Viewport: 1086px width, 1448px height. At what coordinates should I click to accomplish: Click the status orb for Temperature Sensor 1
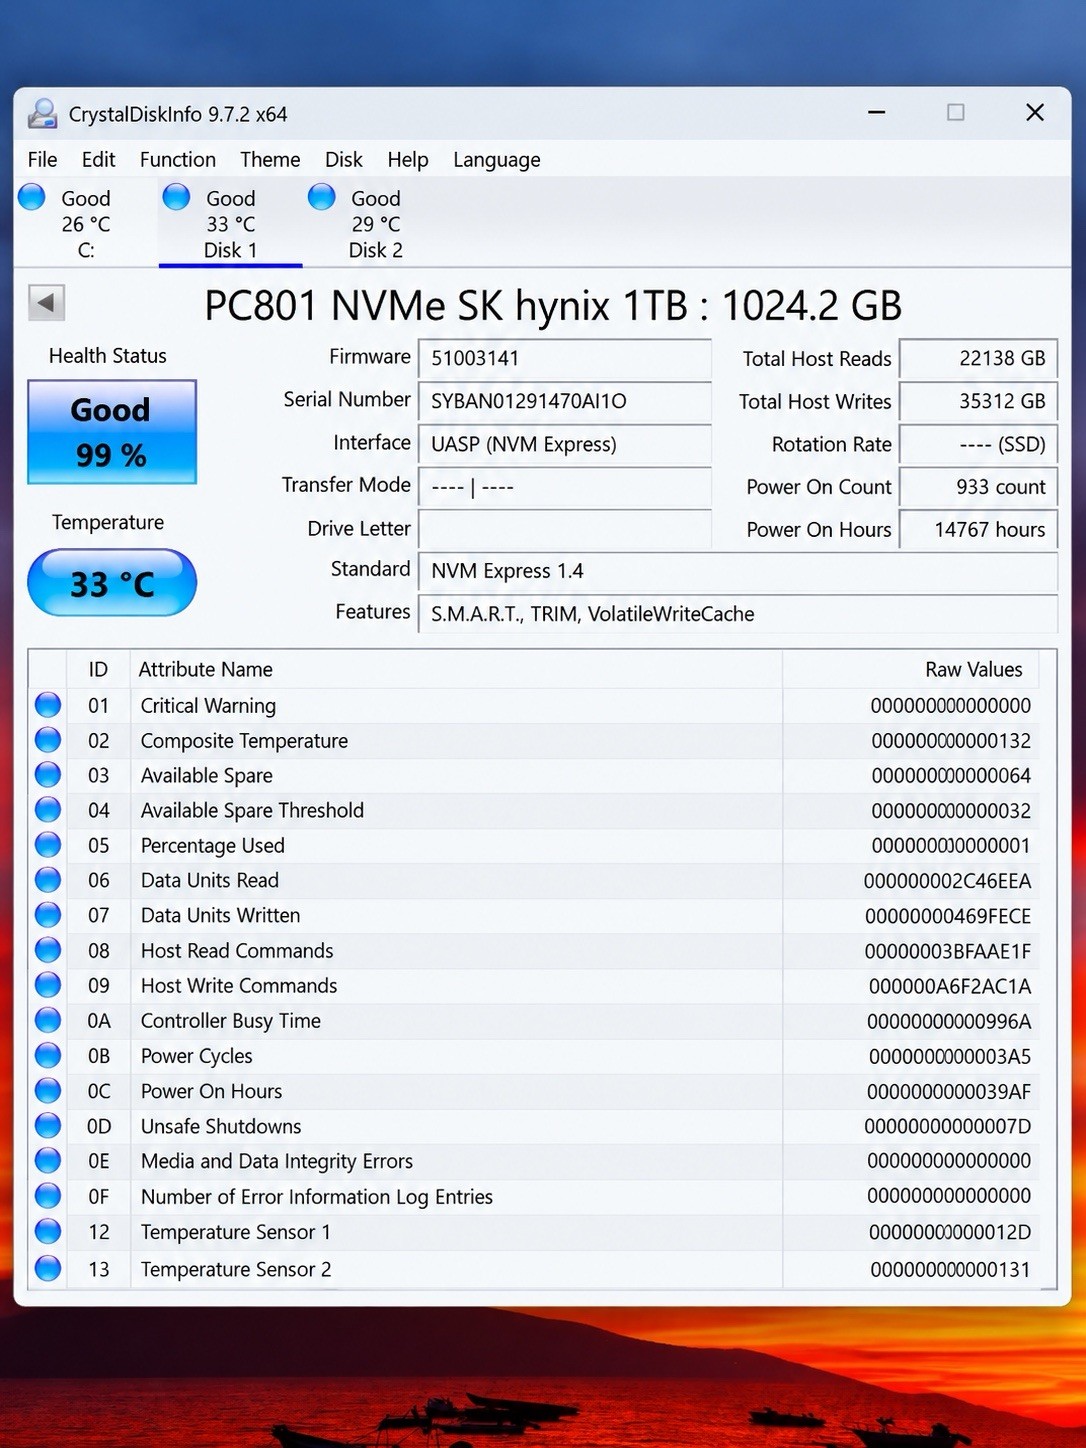[x=48, y=1232]
